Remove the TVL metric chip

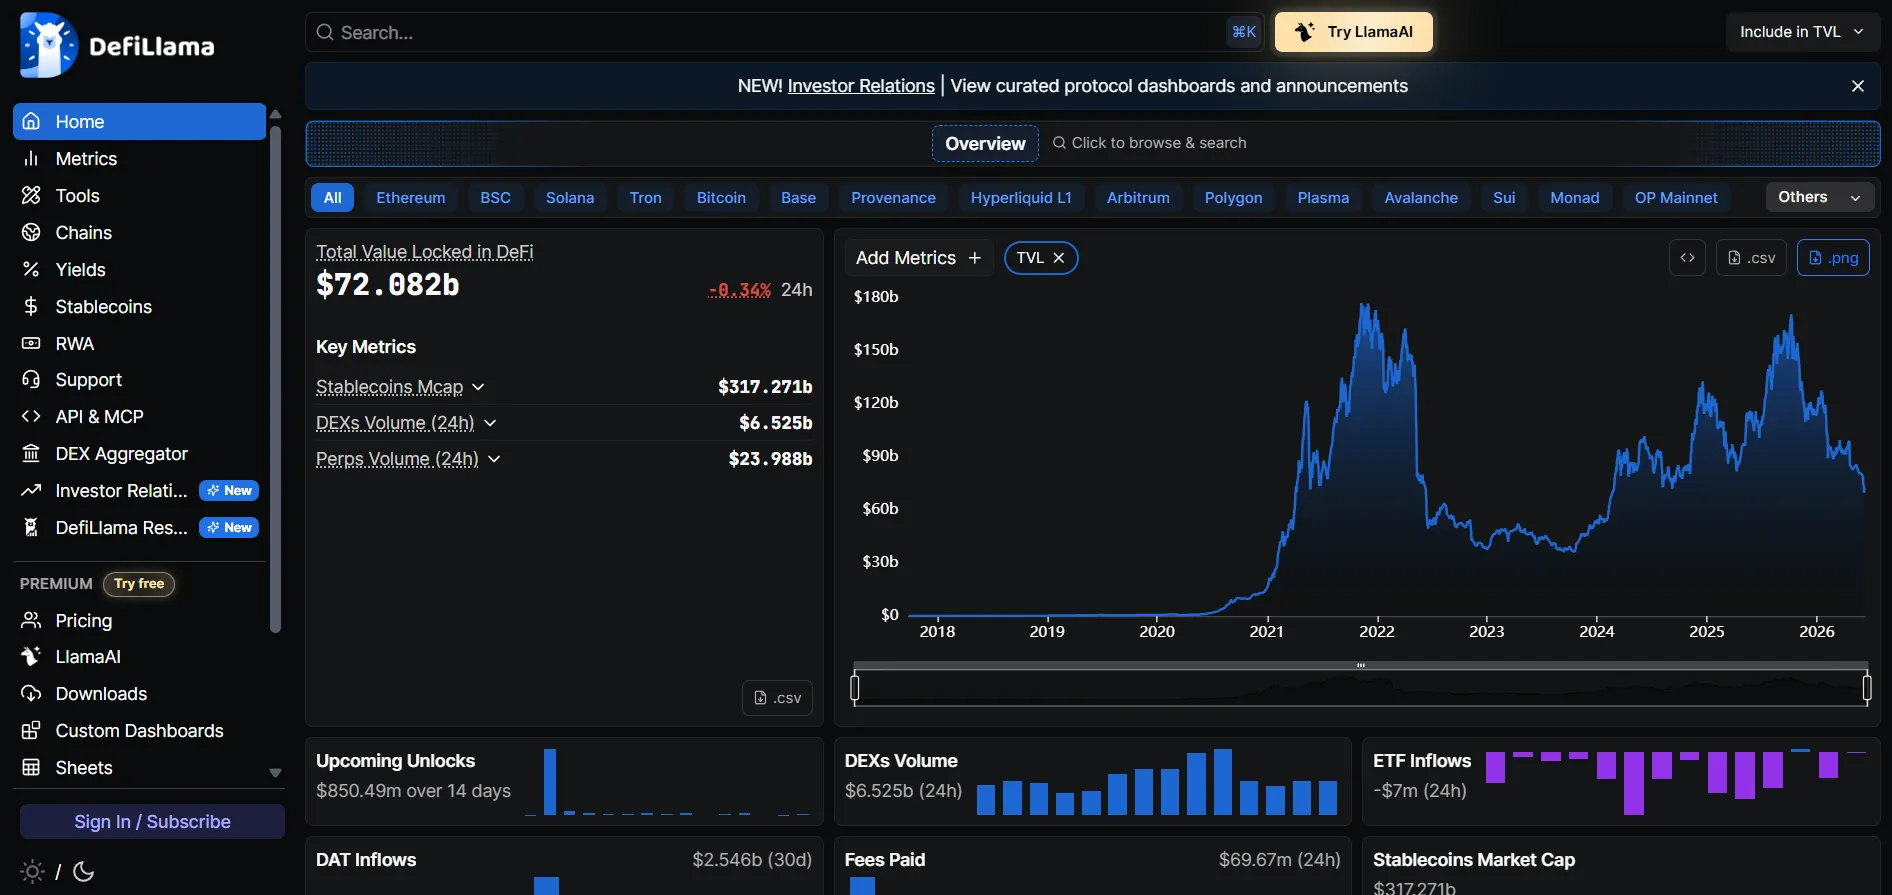pos(1059,258)
